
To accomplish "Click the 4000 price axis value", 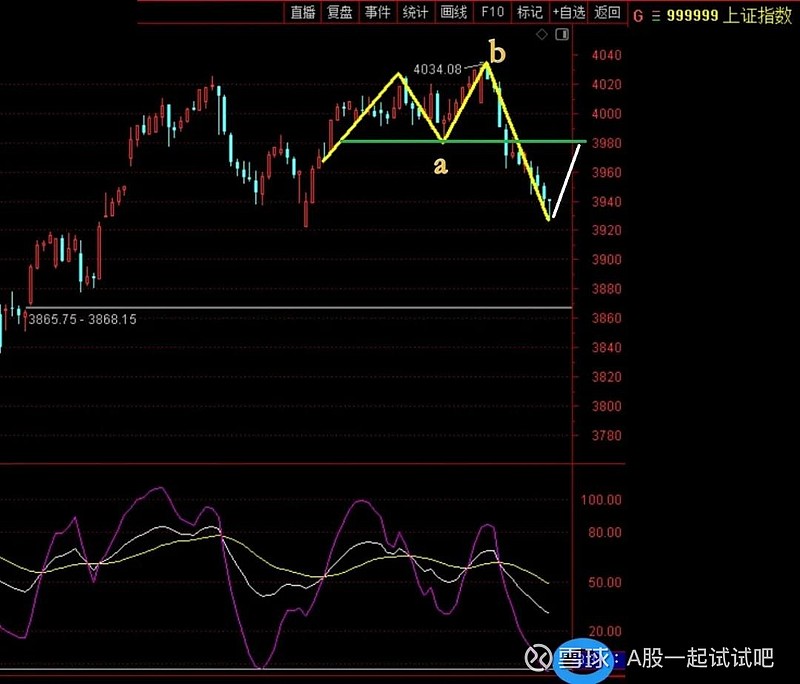I will [x=606, y=113].
